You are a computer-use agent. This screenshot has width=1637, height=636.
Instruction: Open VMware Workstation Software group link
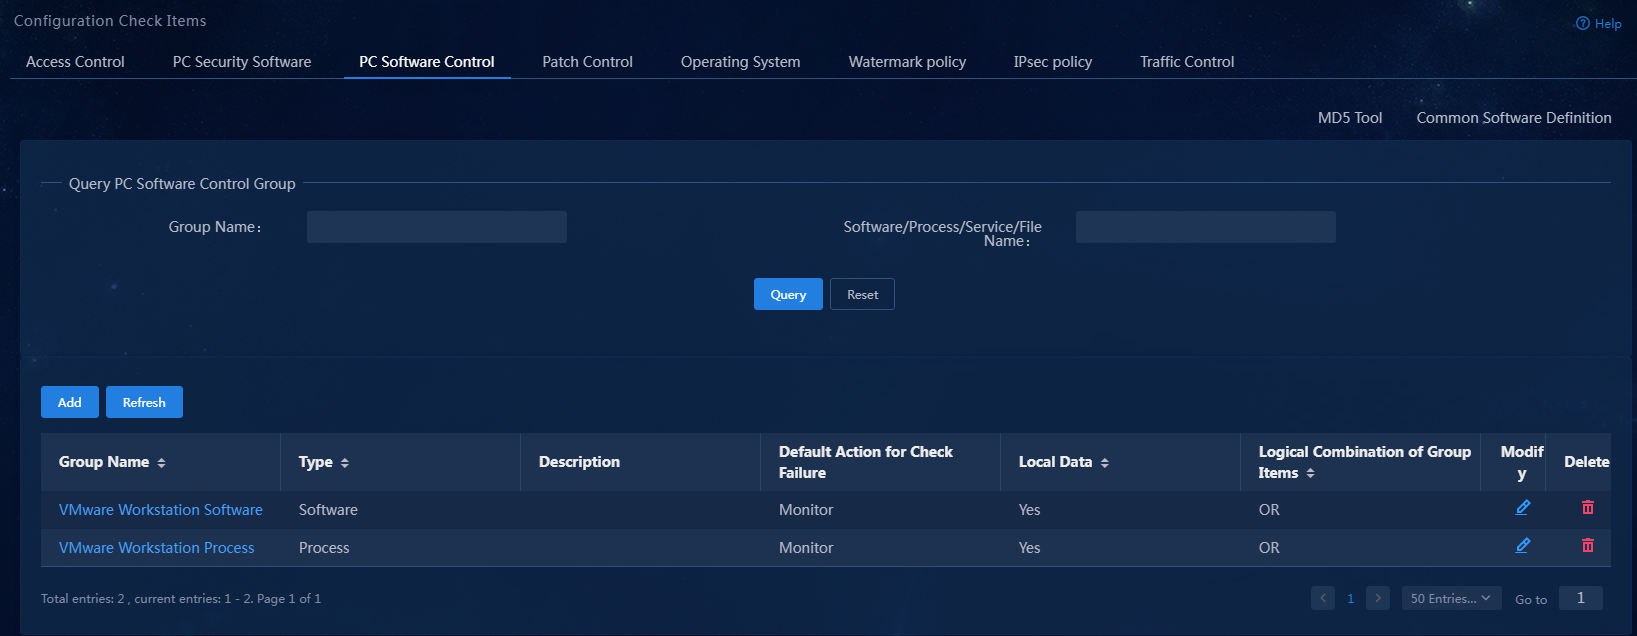161,510
